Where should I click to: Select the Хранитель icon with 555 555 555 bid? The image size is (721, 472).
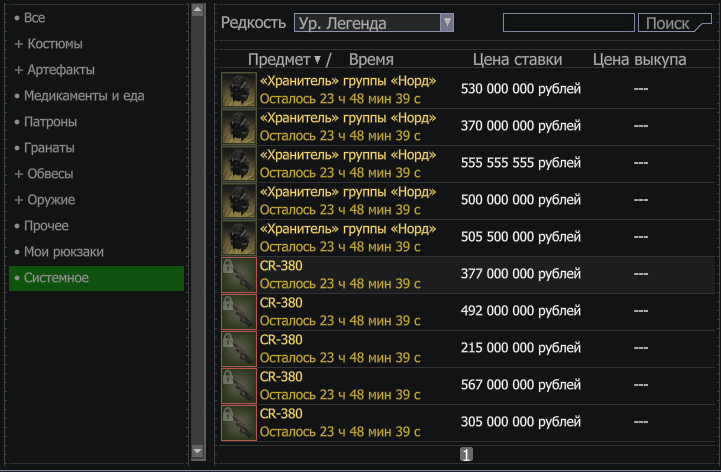point(239,164)
